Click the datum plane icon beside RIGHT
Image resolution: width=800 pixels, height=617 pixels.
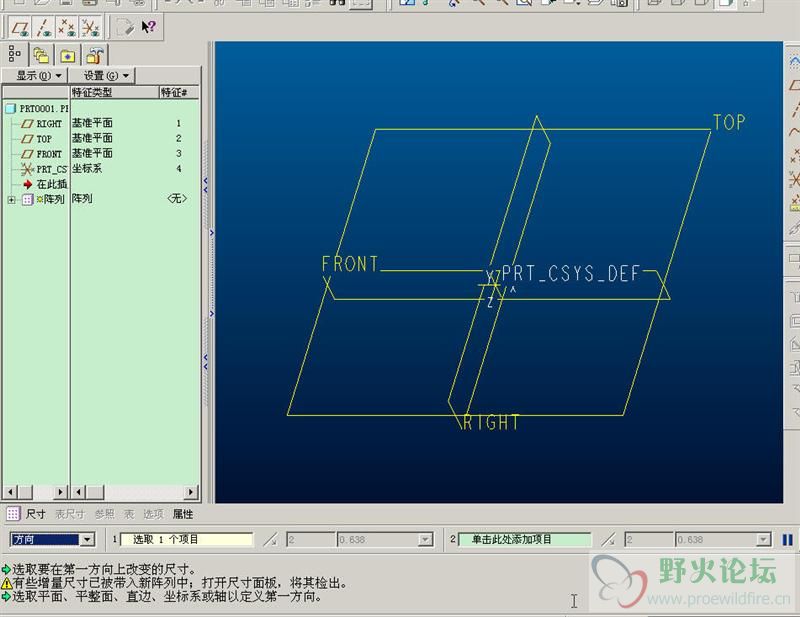27,124
